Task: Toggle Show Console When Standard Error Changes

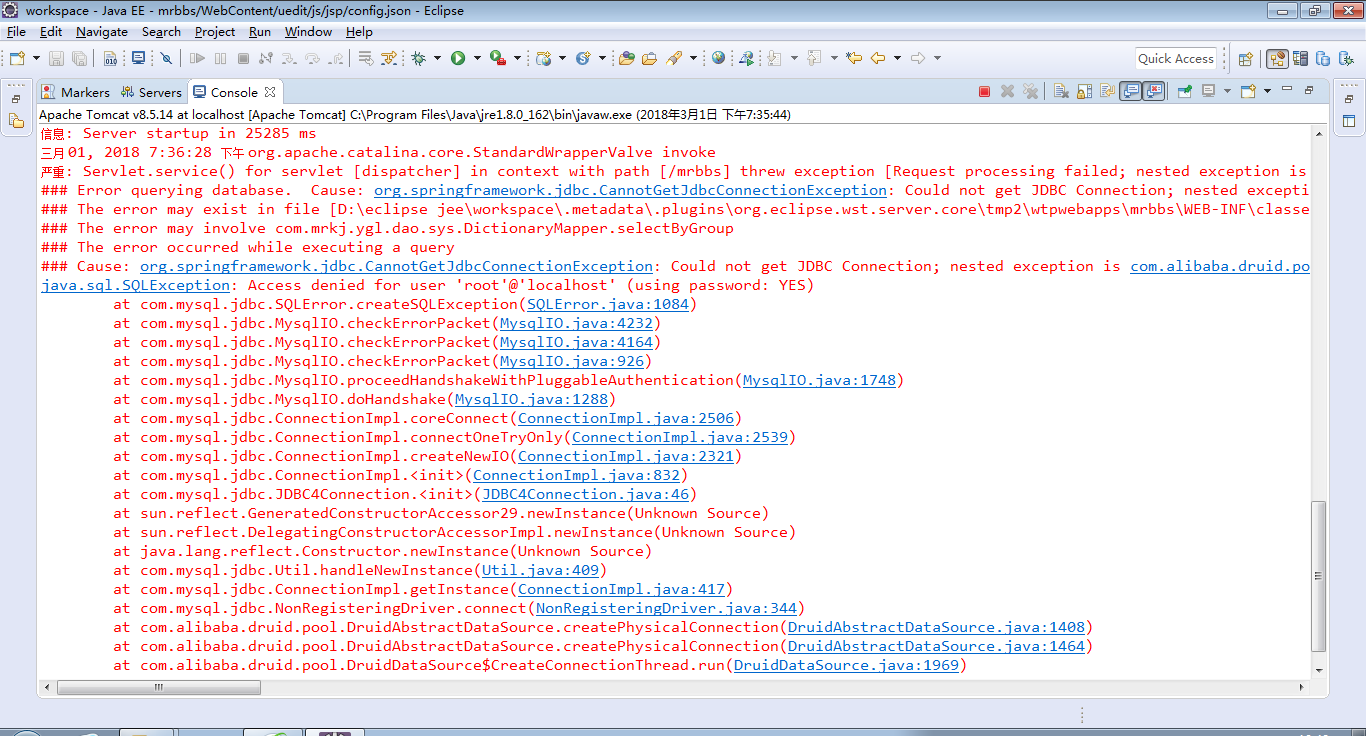Action: [x=1154, y=91]
